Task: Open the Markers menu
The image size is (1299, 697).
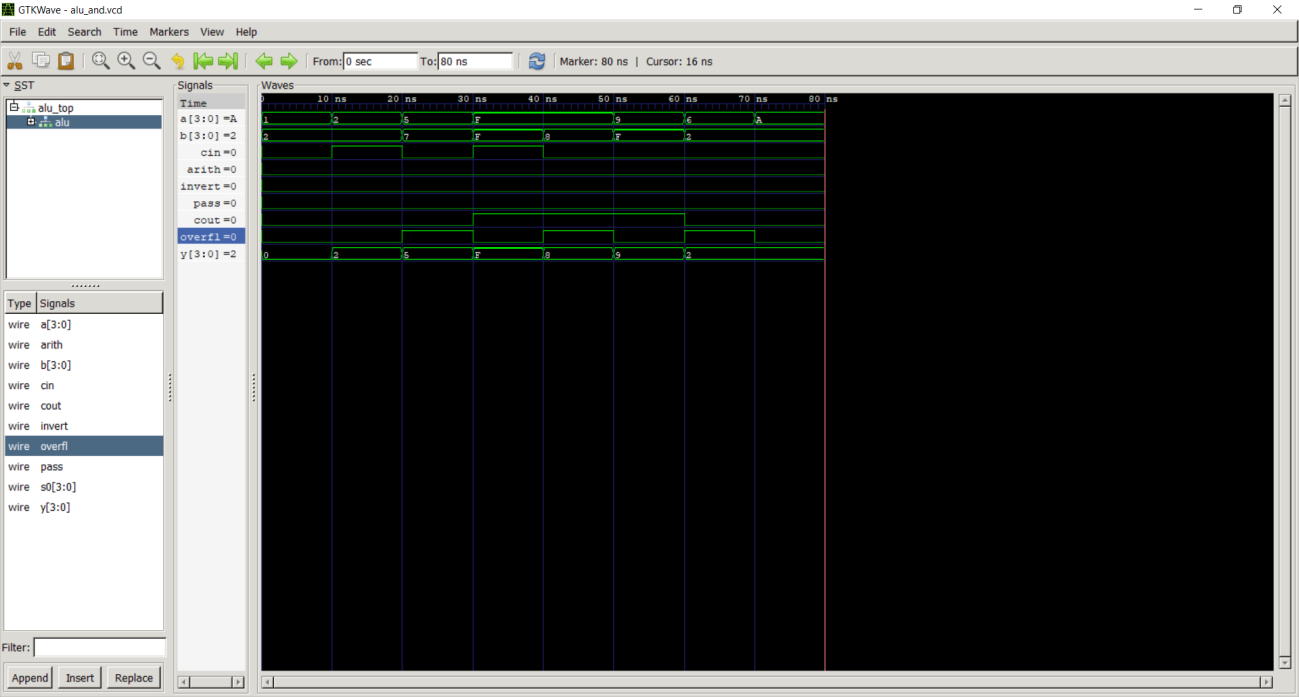Action: tap(169, 32)
